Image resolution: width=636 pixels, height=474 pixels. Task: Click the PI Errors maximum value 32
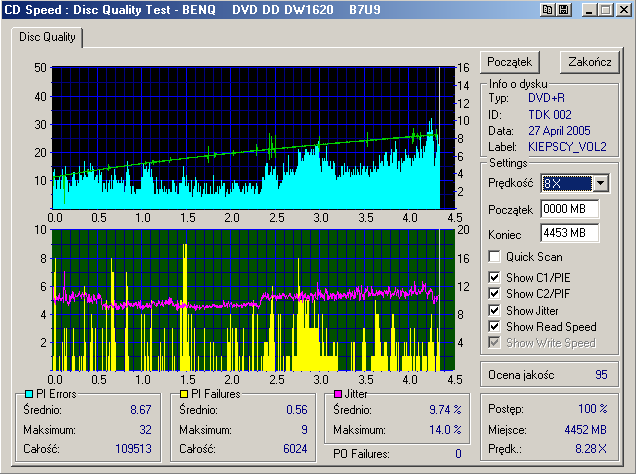[x=145, y=430]
